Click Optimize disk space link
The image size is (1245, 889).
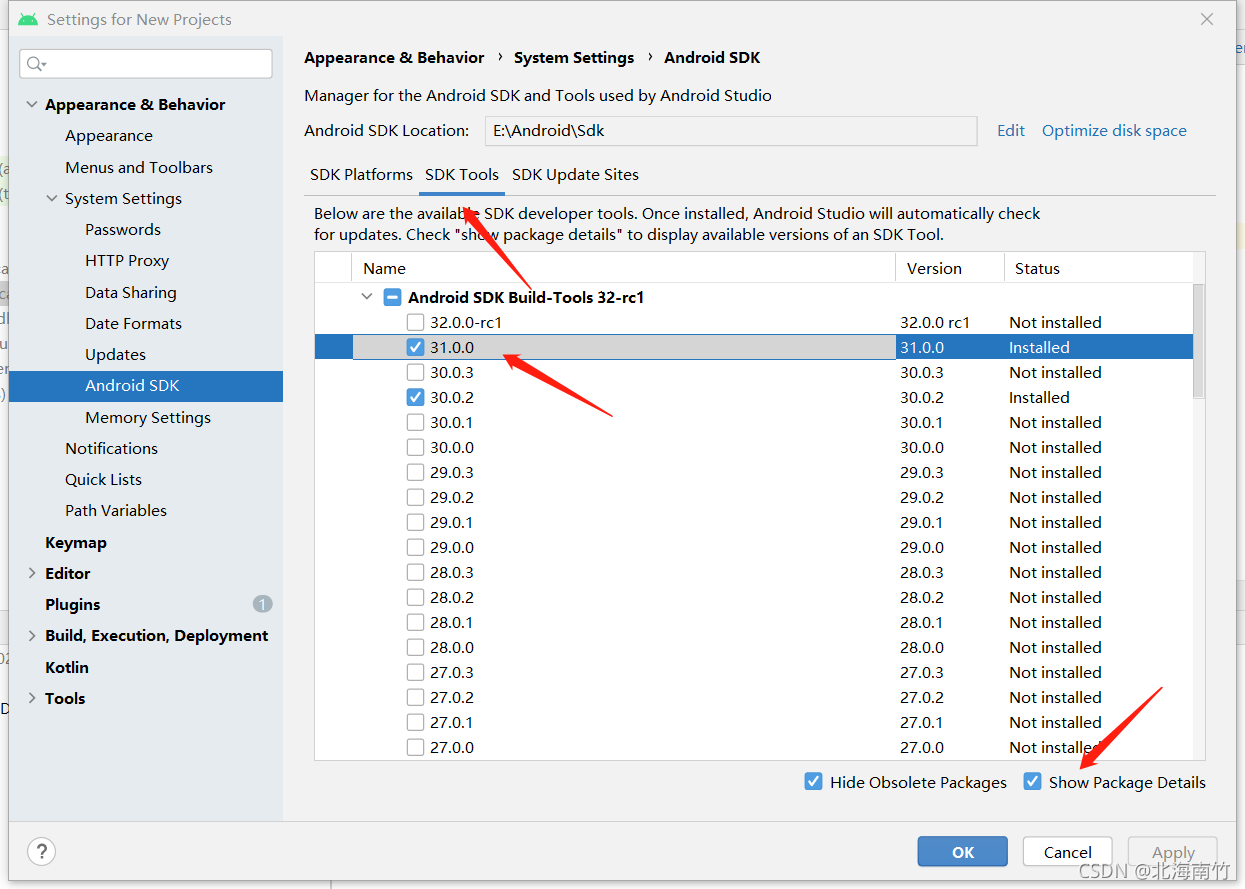1114,130
